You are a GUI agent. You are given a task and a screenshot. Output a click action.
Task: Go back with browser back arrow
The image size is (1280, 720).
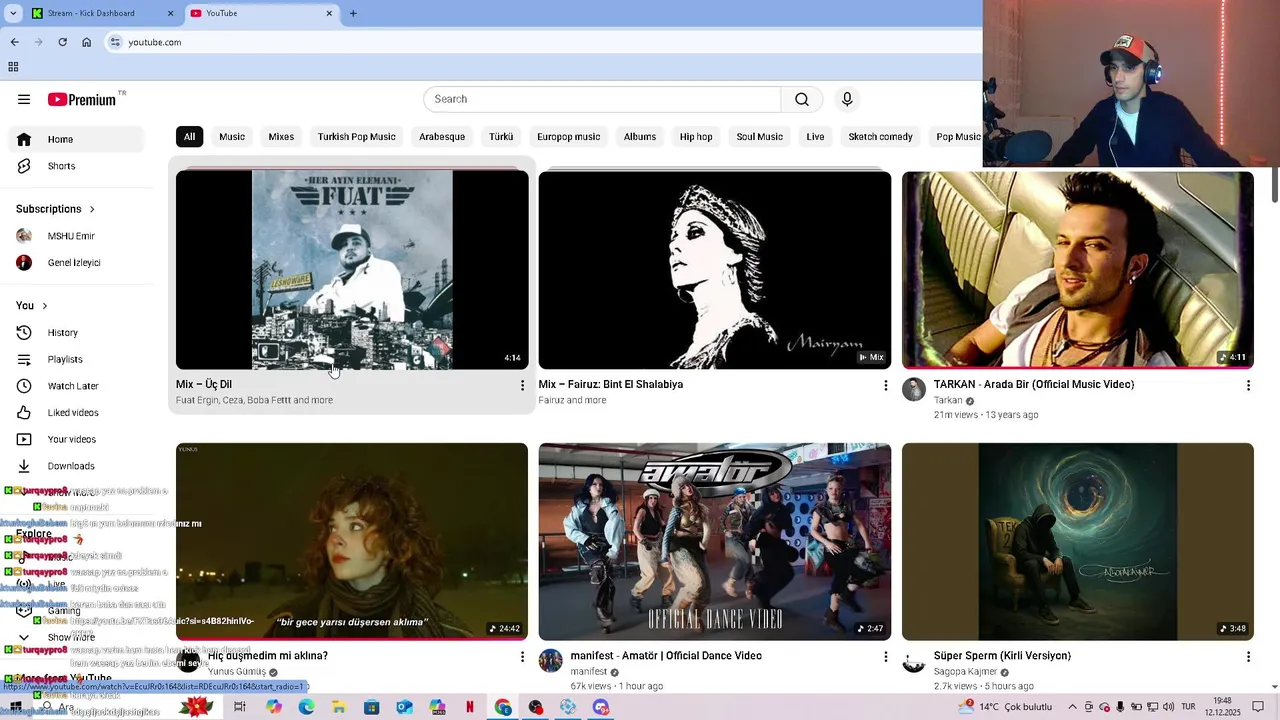click(14, 42)
